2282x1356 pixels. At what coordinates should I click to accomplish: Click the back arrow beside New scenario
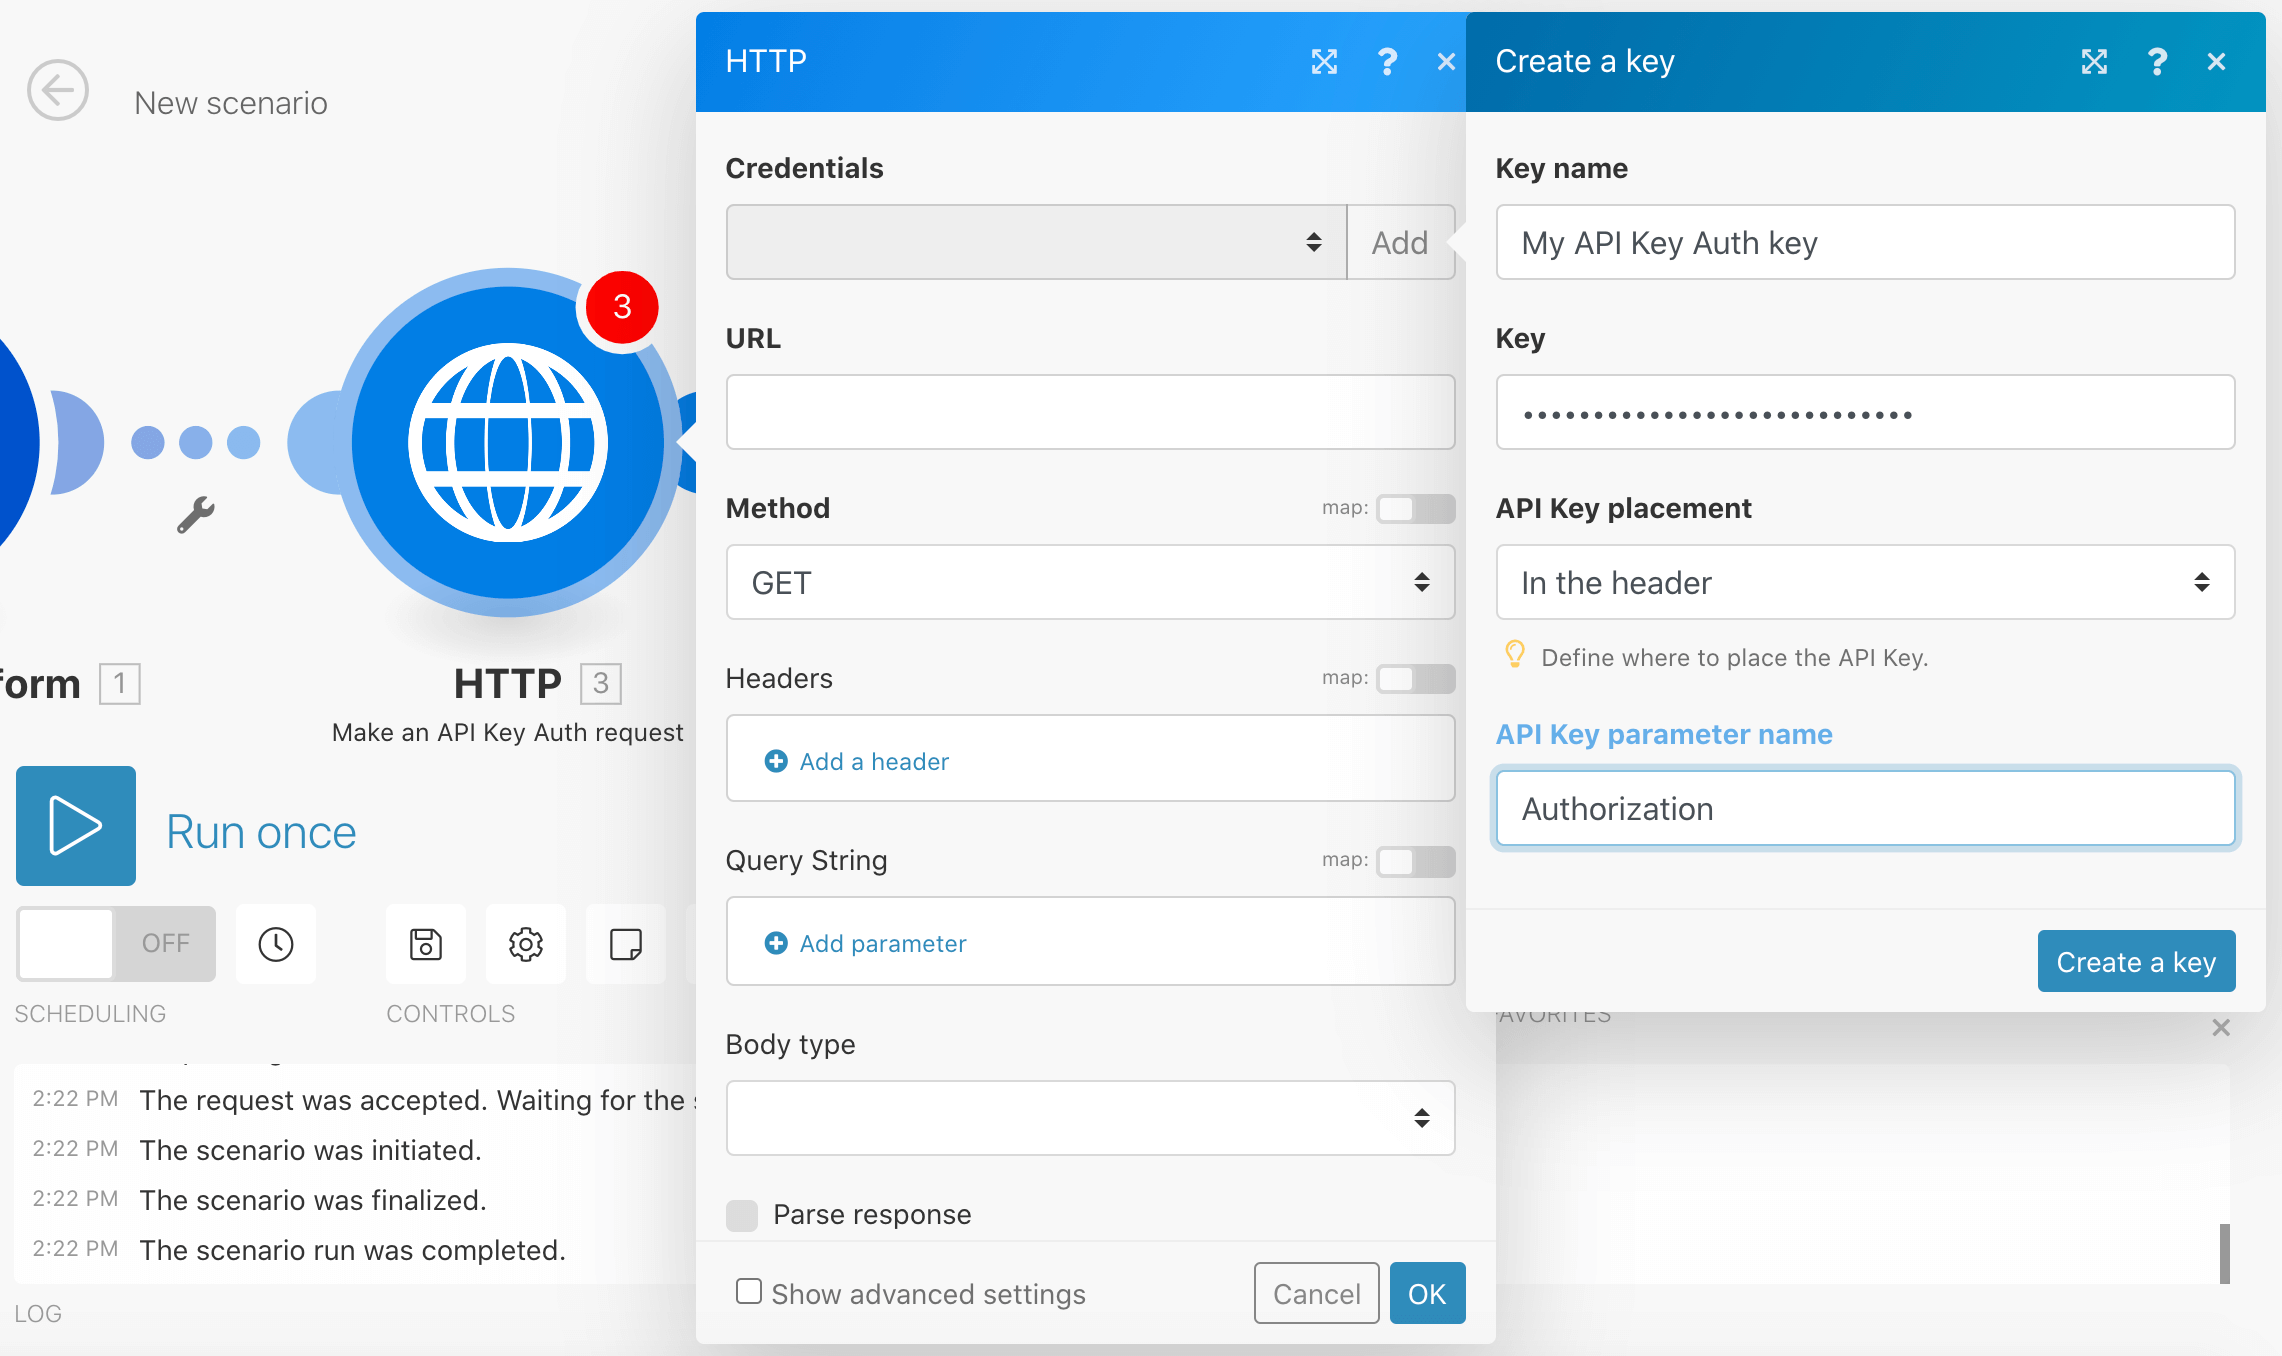coord(57,91)
